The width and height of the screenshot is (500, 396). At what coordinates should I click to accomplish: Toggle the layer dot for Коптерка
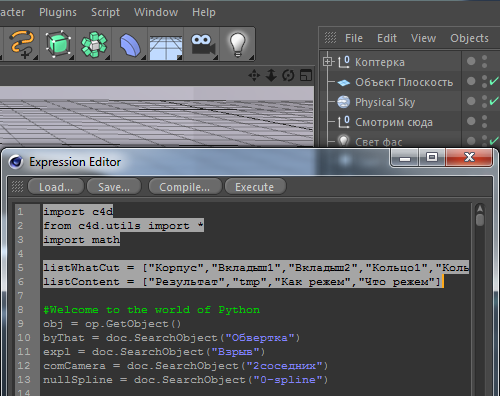471,61
